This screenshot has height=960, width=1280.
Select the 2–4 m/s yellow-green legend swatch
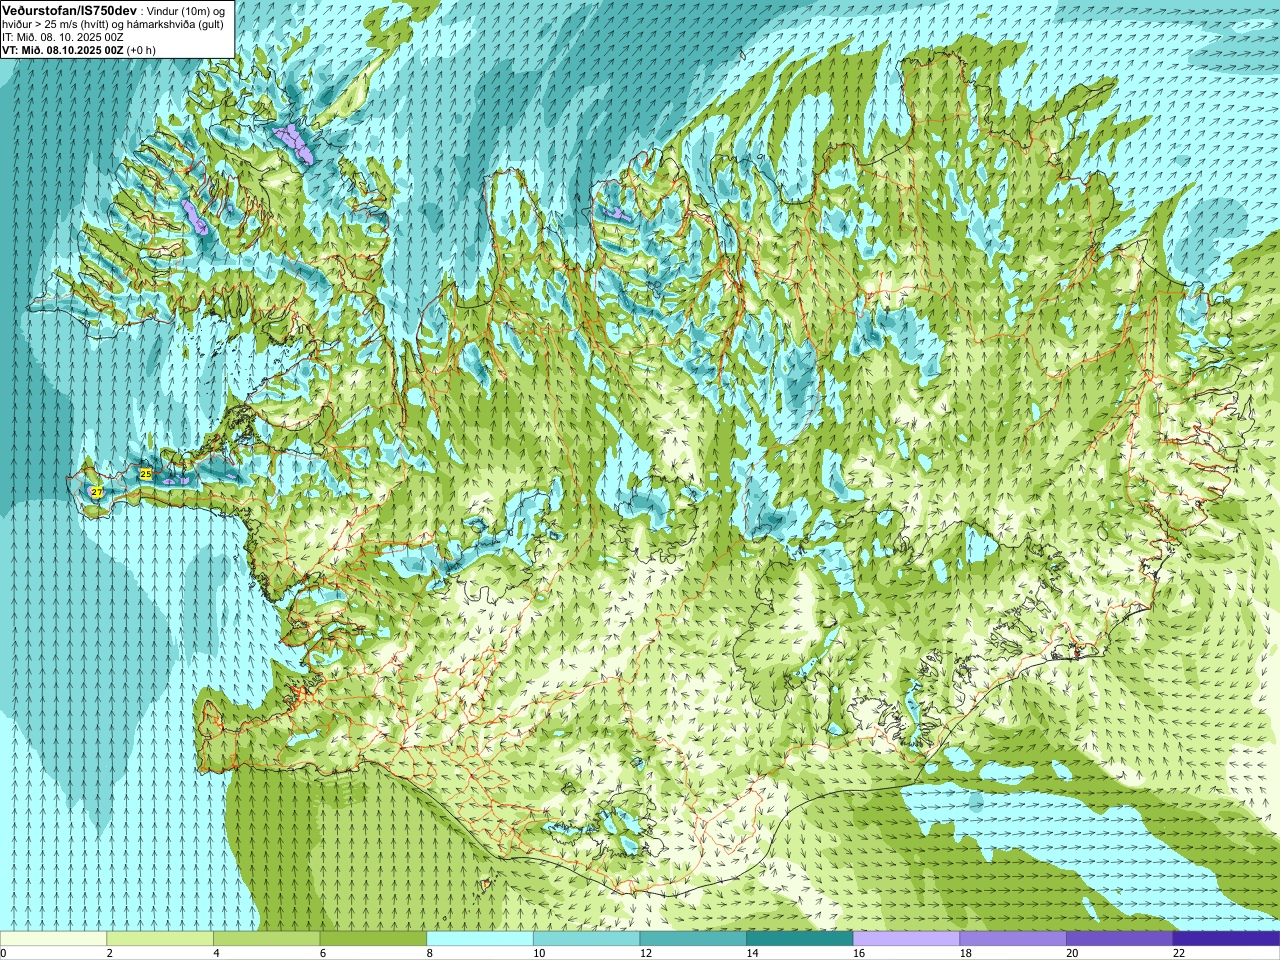point(160,939)
